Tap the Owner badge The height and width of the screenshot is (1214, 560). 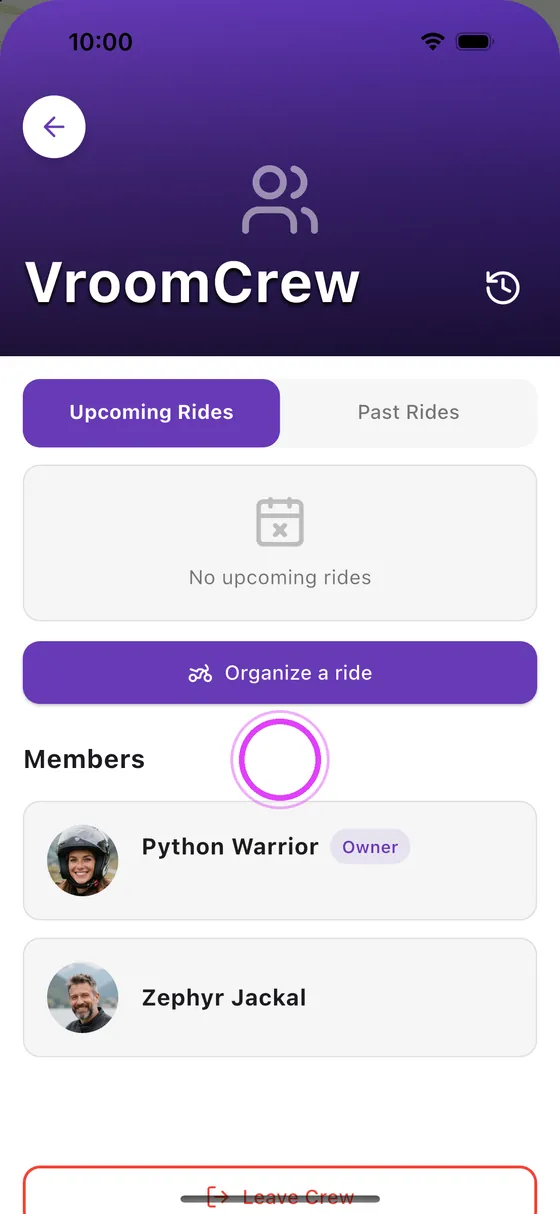coord(370,847)
